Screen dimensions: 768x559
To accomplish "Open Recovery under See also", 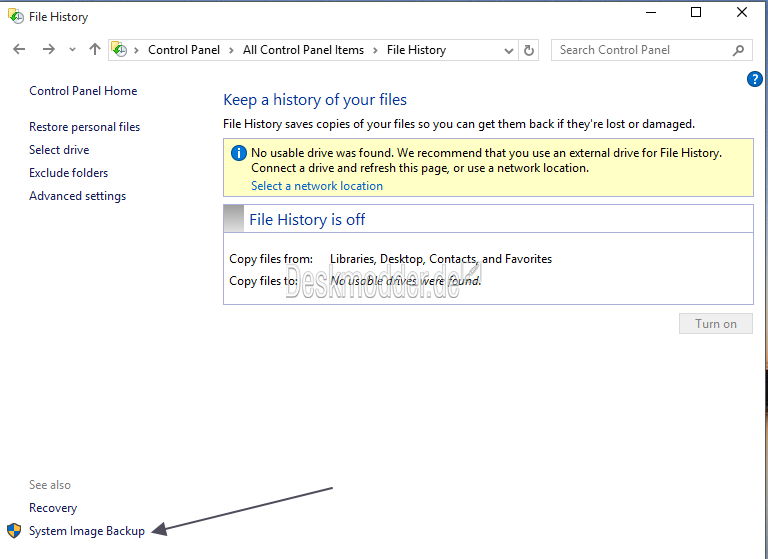I will 53,508.
